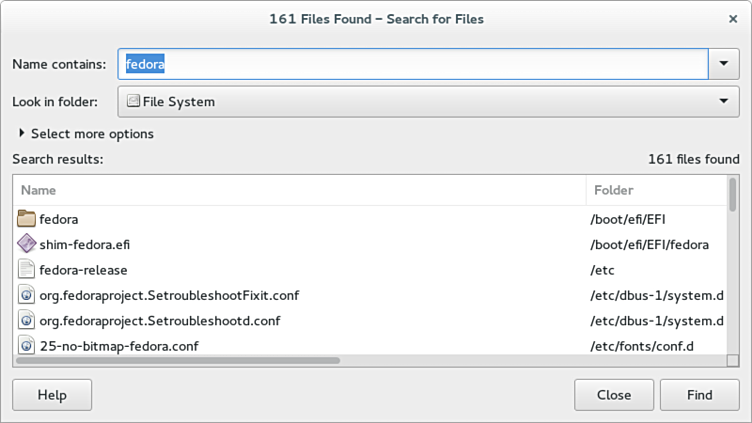Sort results by Name column header
Image resolution: width=752 pixels, height=423 pixels.
pyautogui.click(x=300, y=190)
